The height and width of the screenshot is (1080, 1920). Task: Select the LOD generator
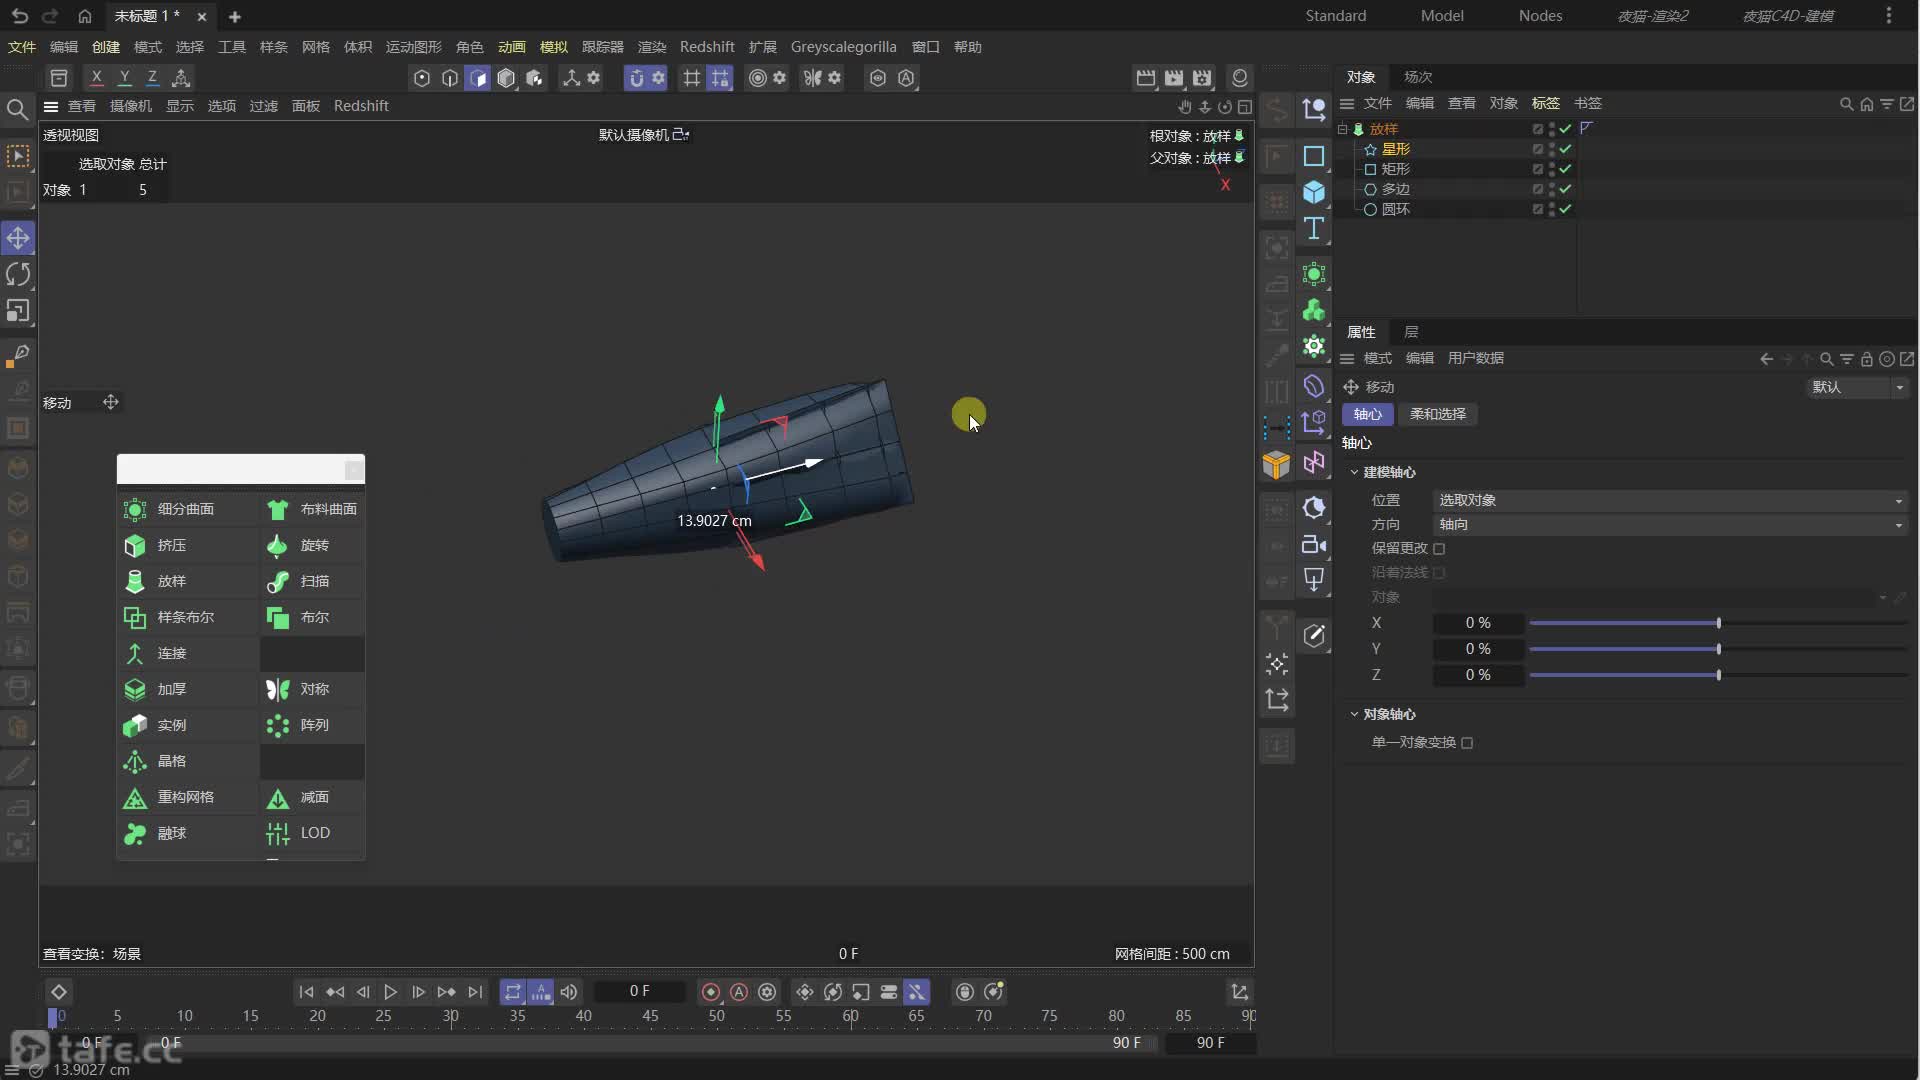coord(312,833)
